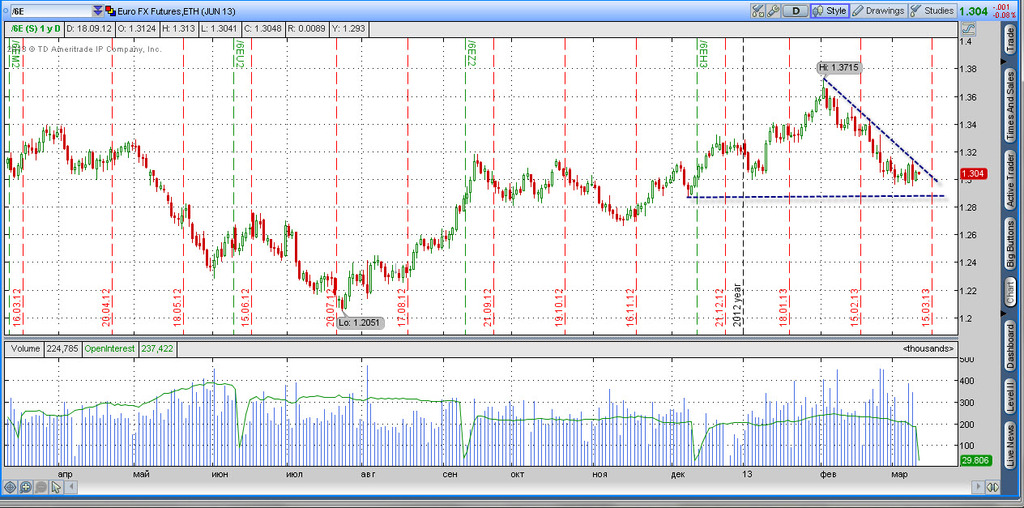Click the crosshair pan tool icon
Image resolution: width=1024 pixels, height=508 pixels.
point(10,487)
